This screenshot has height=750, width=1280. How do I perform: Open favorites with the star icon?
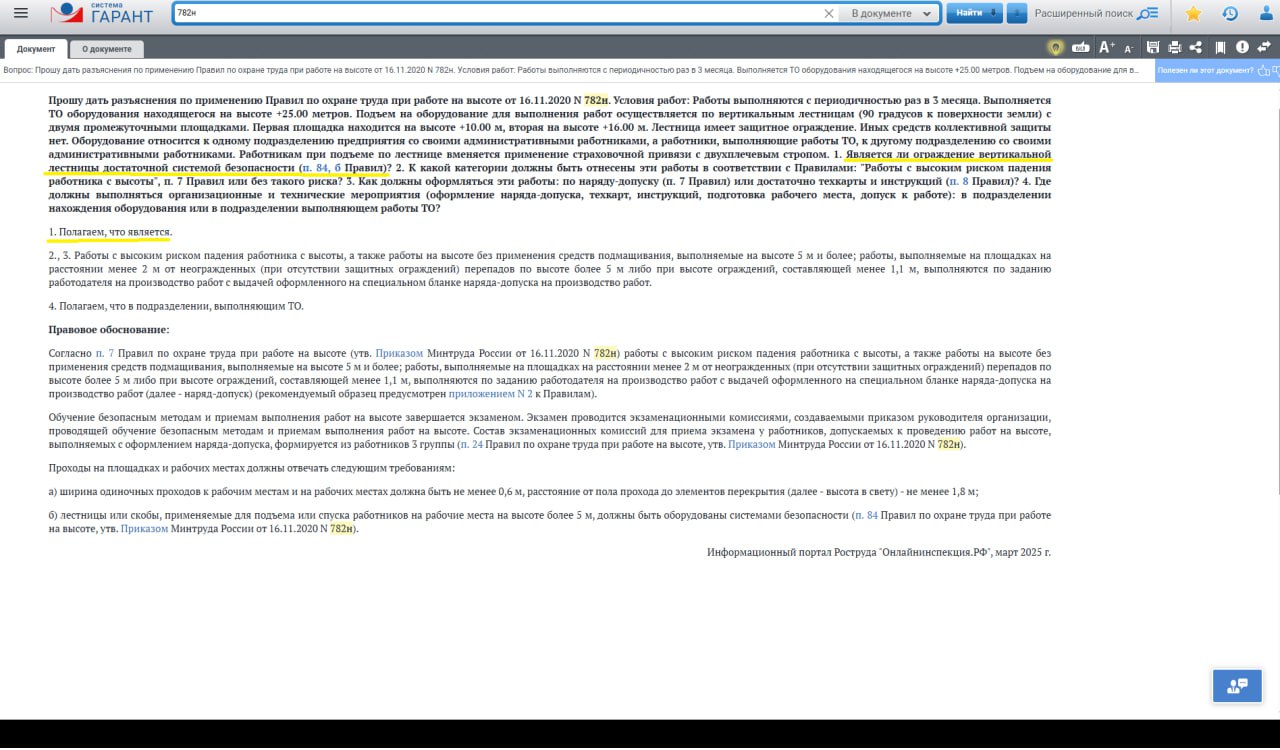(1192, 14)
